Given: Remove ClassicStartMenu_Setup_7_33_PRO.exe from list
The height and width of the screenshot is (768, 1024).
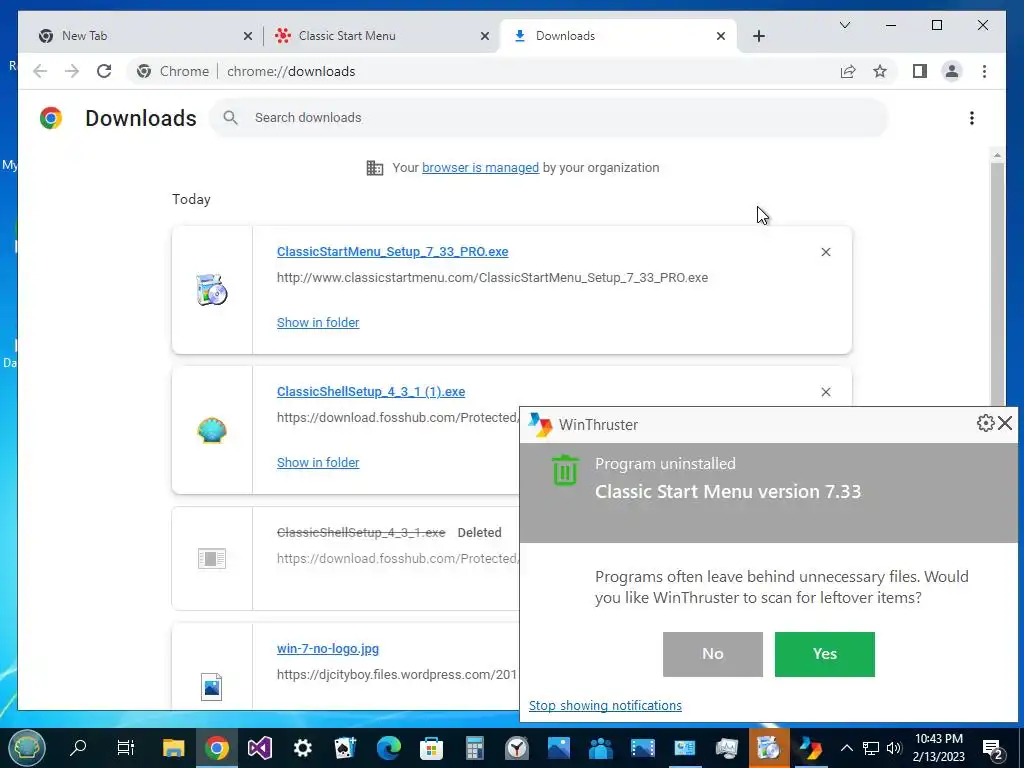Looking at the screenshot, I should point(825,252).
